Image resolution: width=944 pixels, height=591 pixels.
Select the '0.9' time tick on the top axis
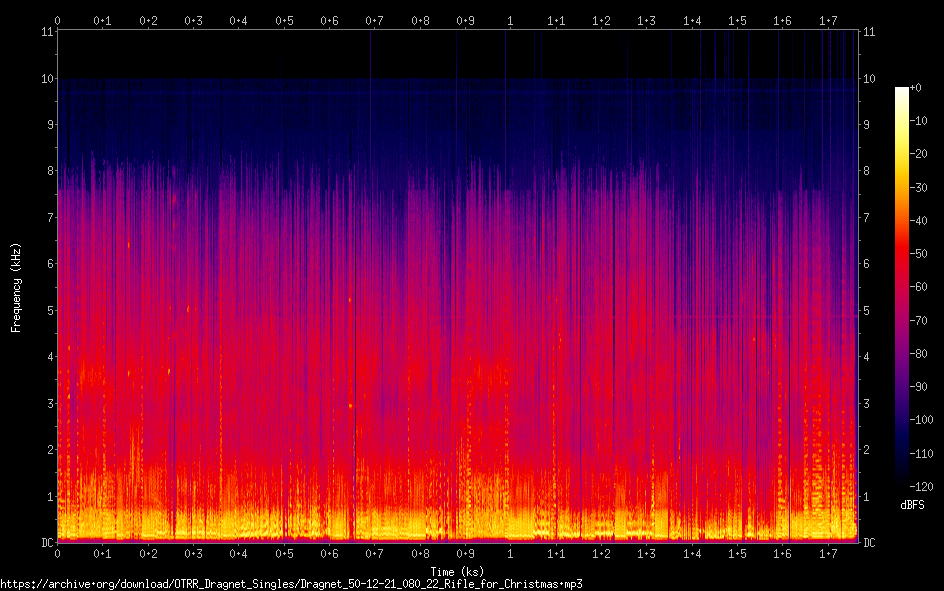(465, 20)
